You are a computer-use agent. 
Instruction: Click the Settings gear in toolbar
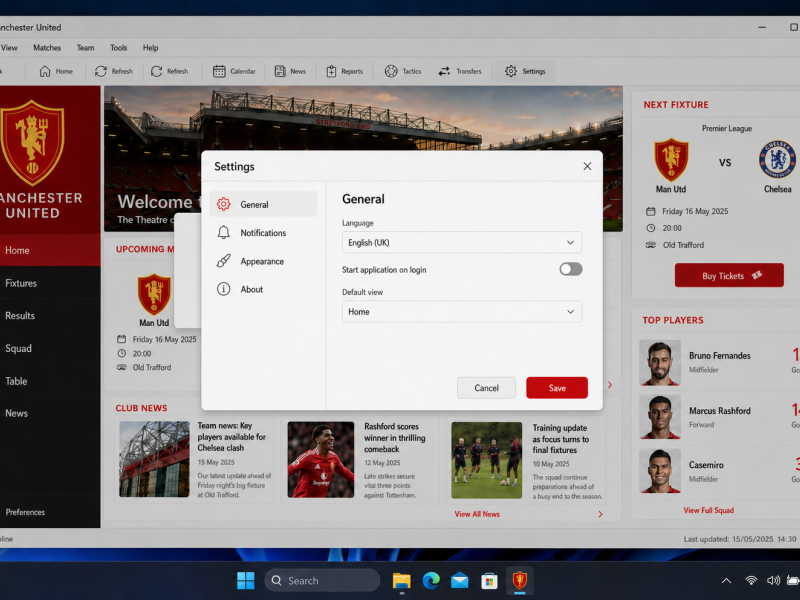click(x=511, y=71)
